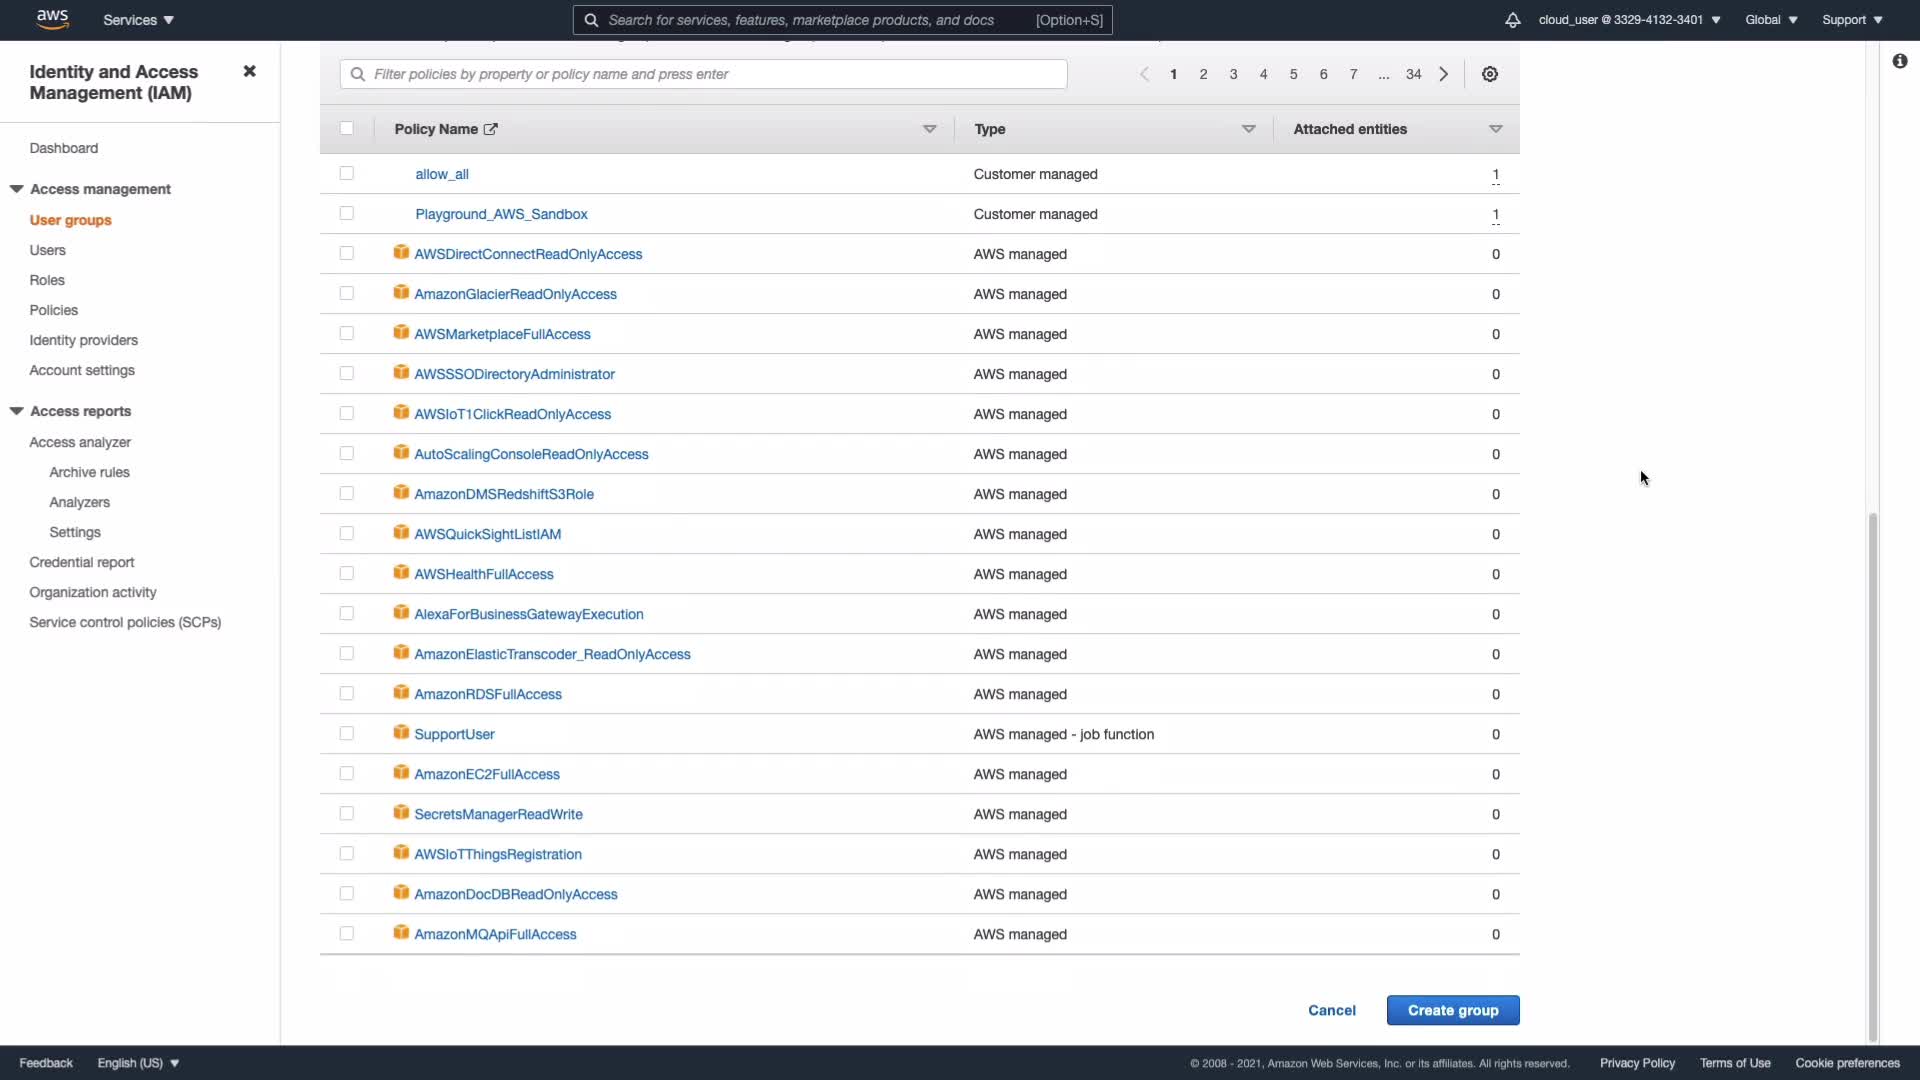
Task: Tick the AmazonRDSFullAccess checkbox
Action: 346,693
